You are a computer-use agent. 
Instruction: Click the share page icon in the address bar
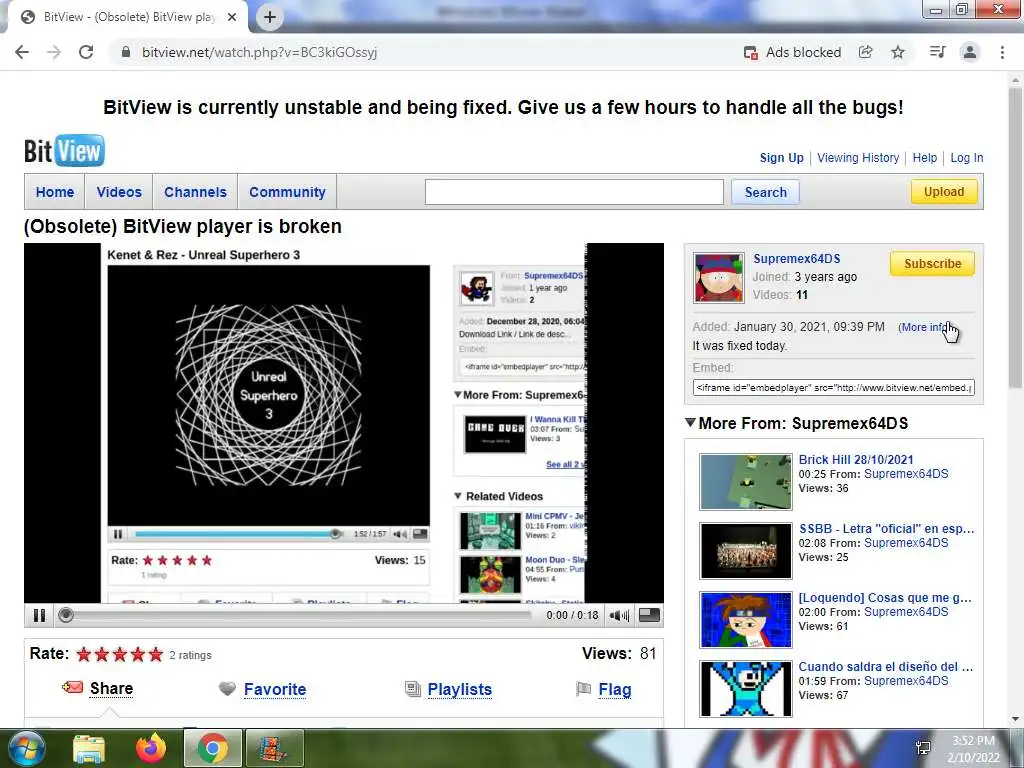click(x=865, y=52)
